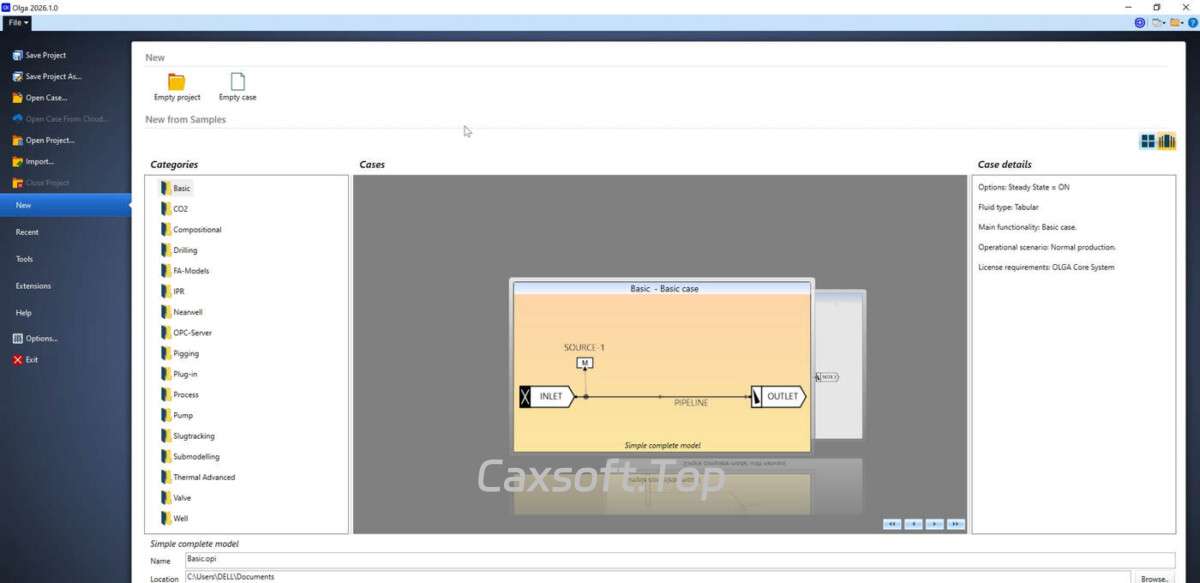
Task: Click the purple circular arrow icon in top bar
Action: (1140, 22)
